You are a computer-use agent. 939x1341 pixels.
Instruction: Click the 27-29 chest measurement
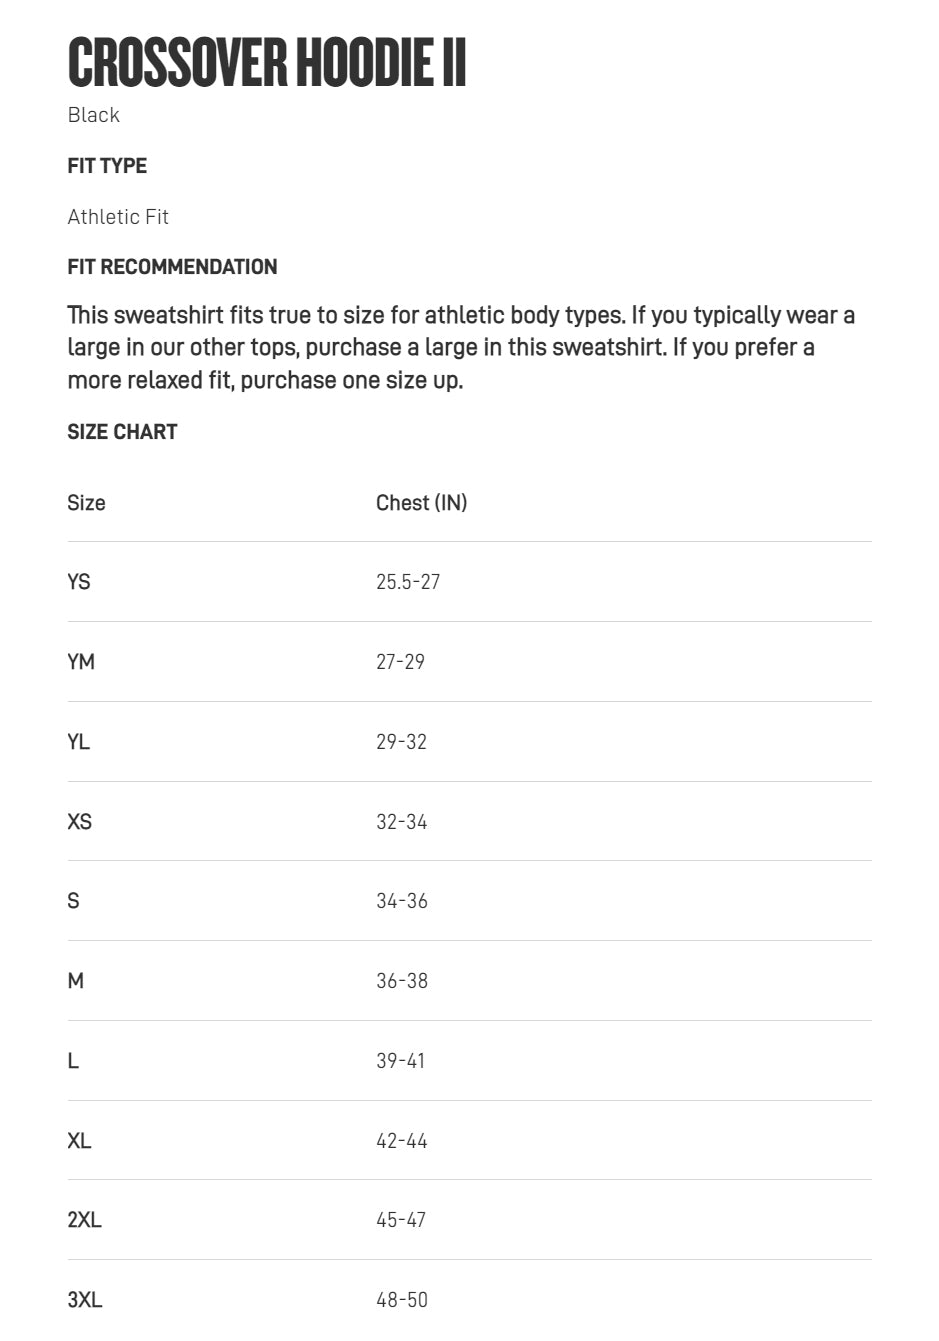[400, 662]
